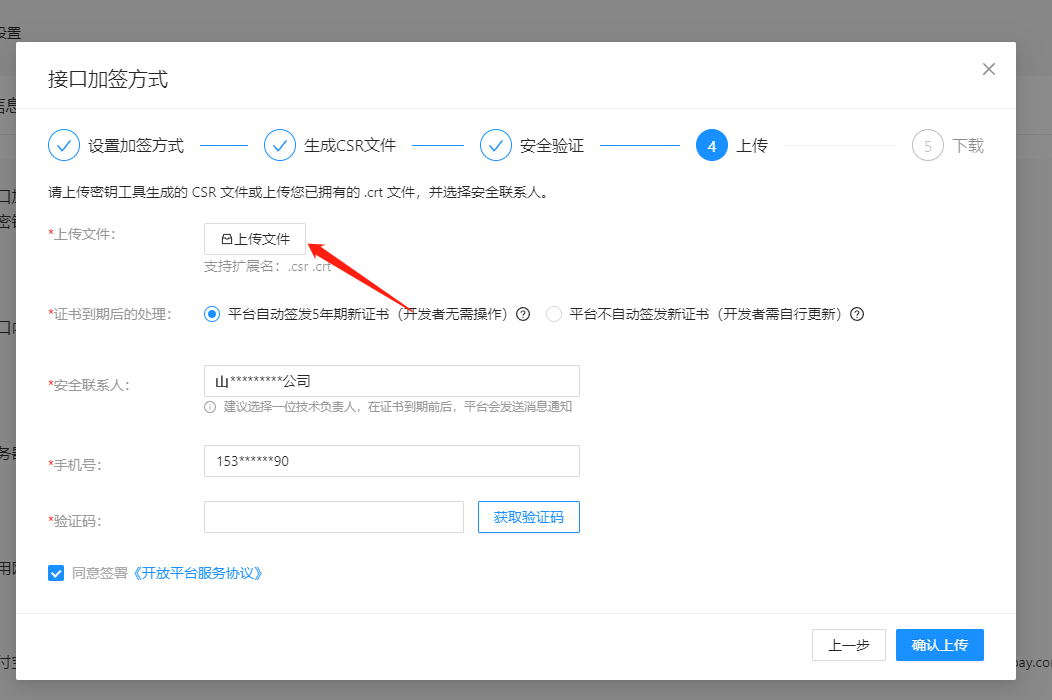The image size is (1052, 700).
Task: Click the info icon under 安全联系人 field
Action: (x=210, y=407)
